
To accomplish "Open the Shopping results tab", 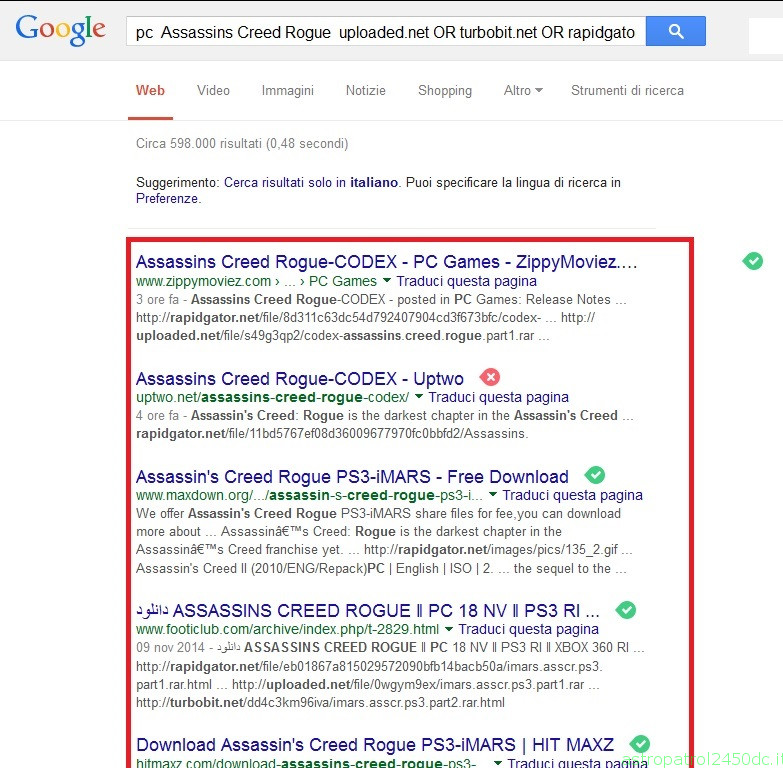I will point(445,90).
